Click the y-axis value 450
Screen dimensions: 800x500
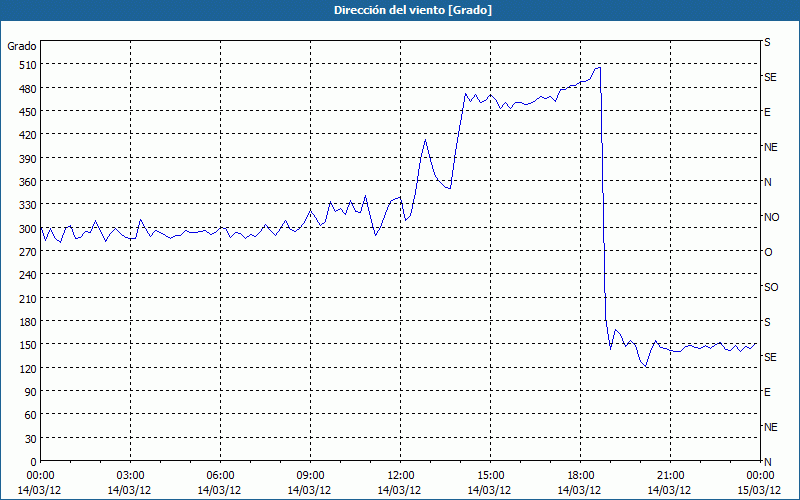click(28, 112)
